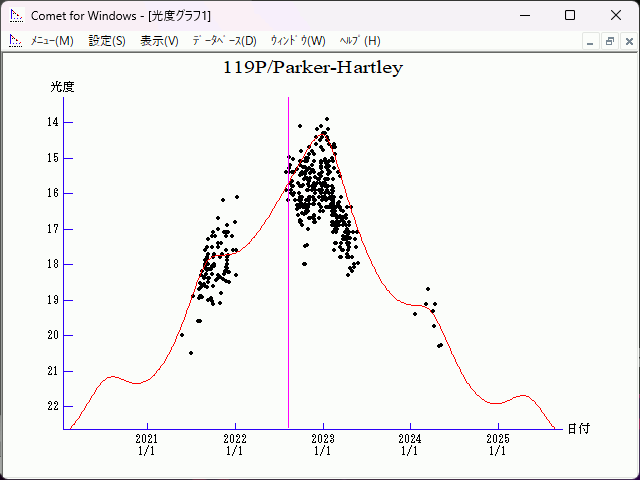Screen dimensions: 640x480
Task: Click the 光度 magnitude axis label
Action: (63, 87)
